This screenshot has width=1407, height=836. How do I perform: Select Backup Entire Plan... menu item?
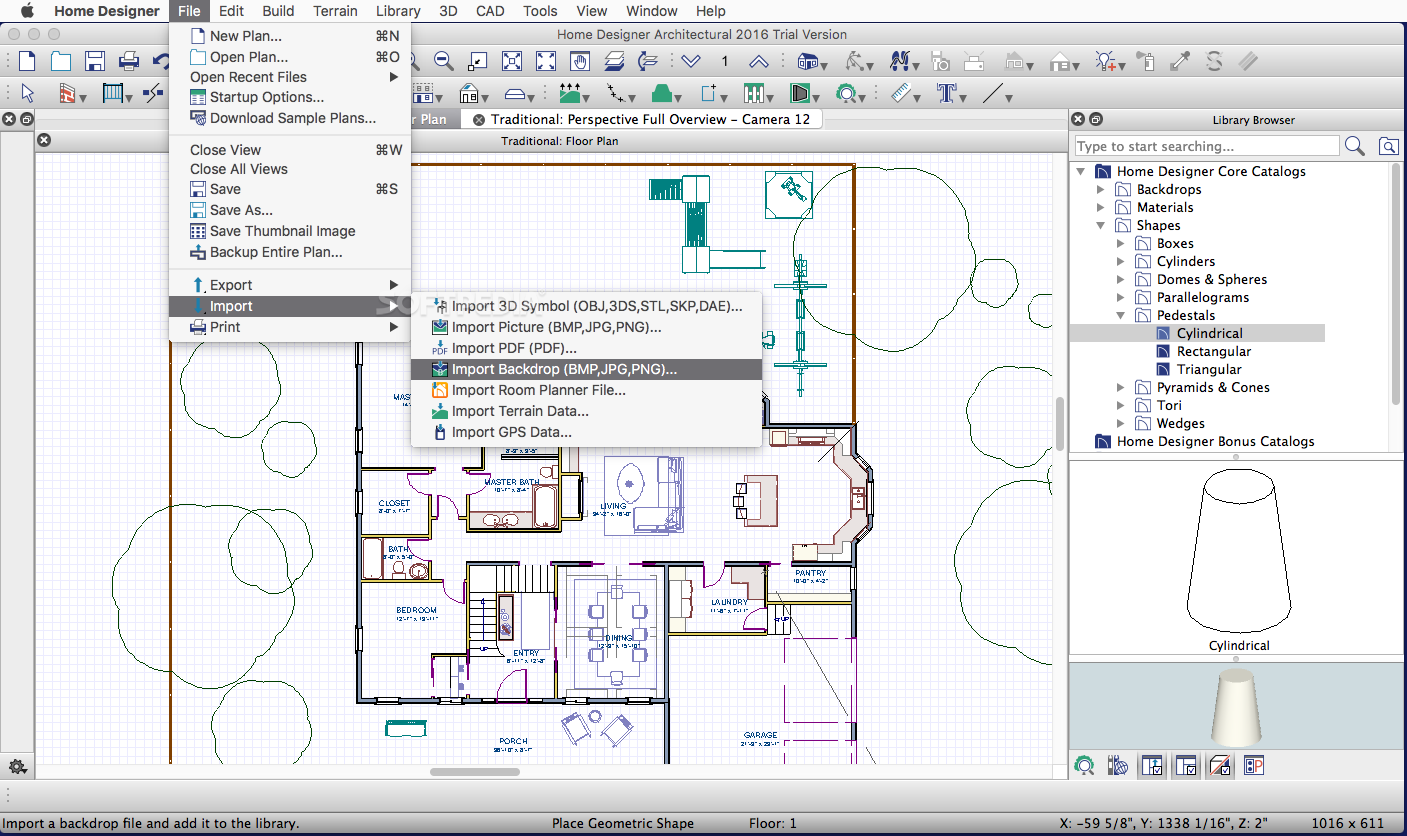click(x=290, y=252)
